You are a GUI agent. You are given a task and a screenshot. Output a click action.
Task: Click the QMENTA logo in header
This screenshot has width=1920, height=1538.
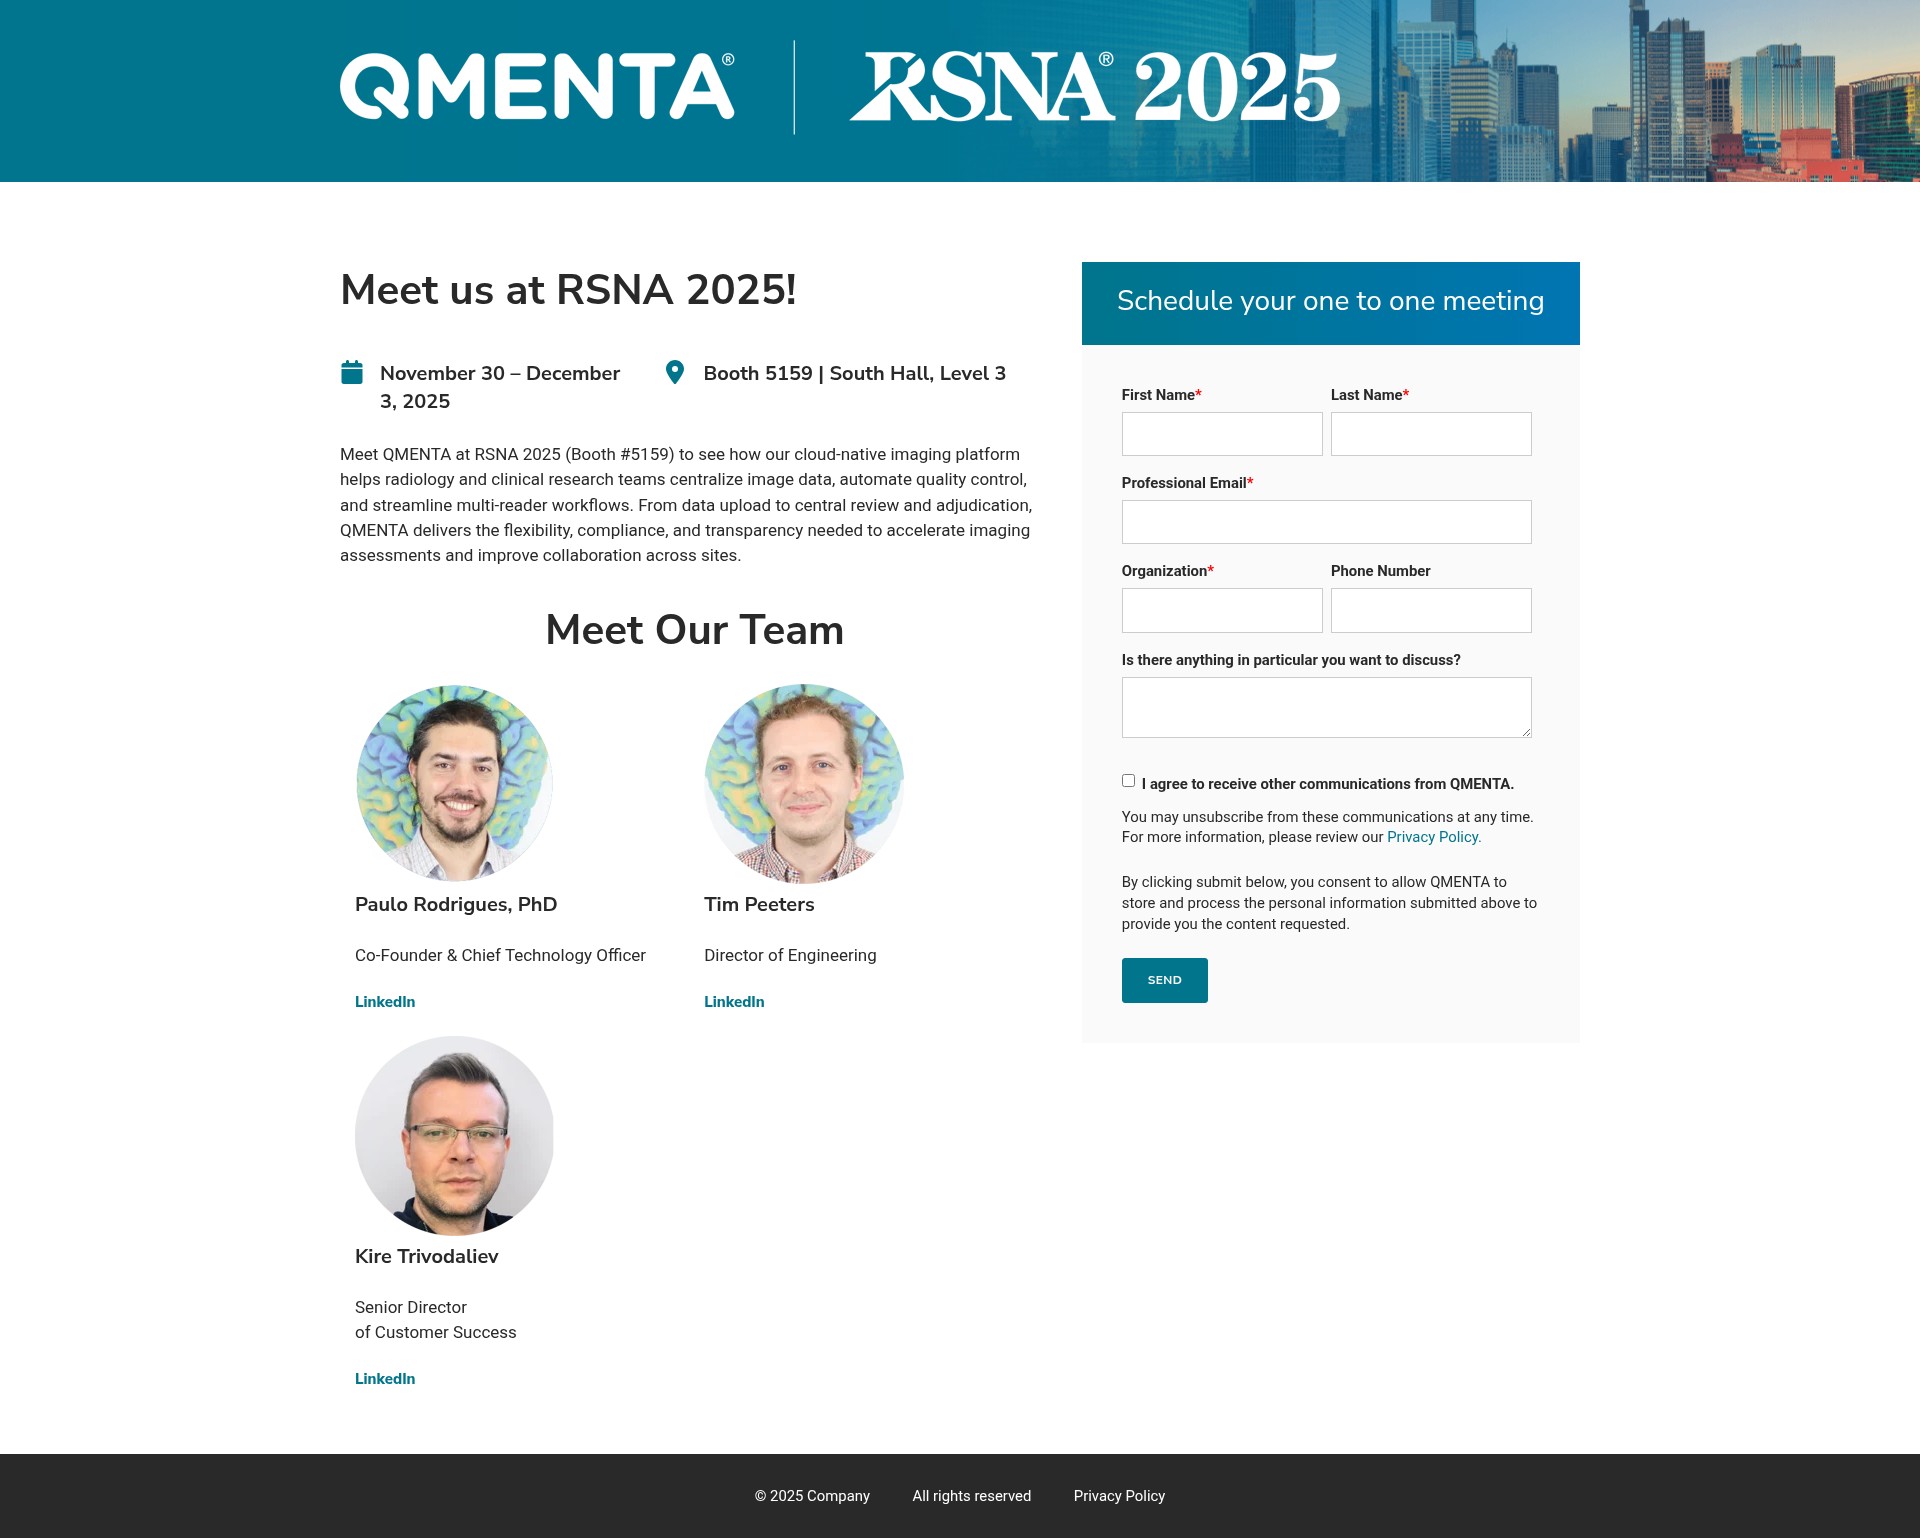pyautogui.click(x=537, y=86)
